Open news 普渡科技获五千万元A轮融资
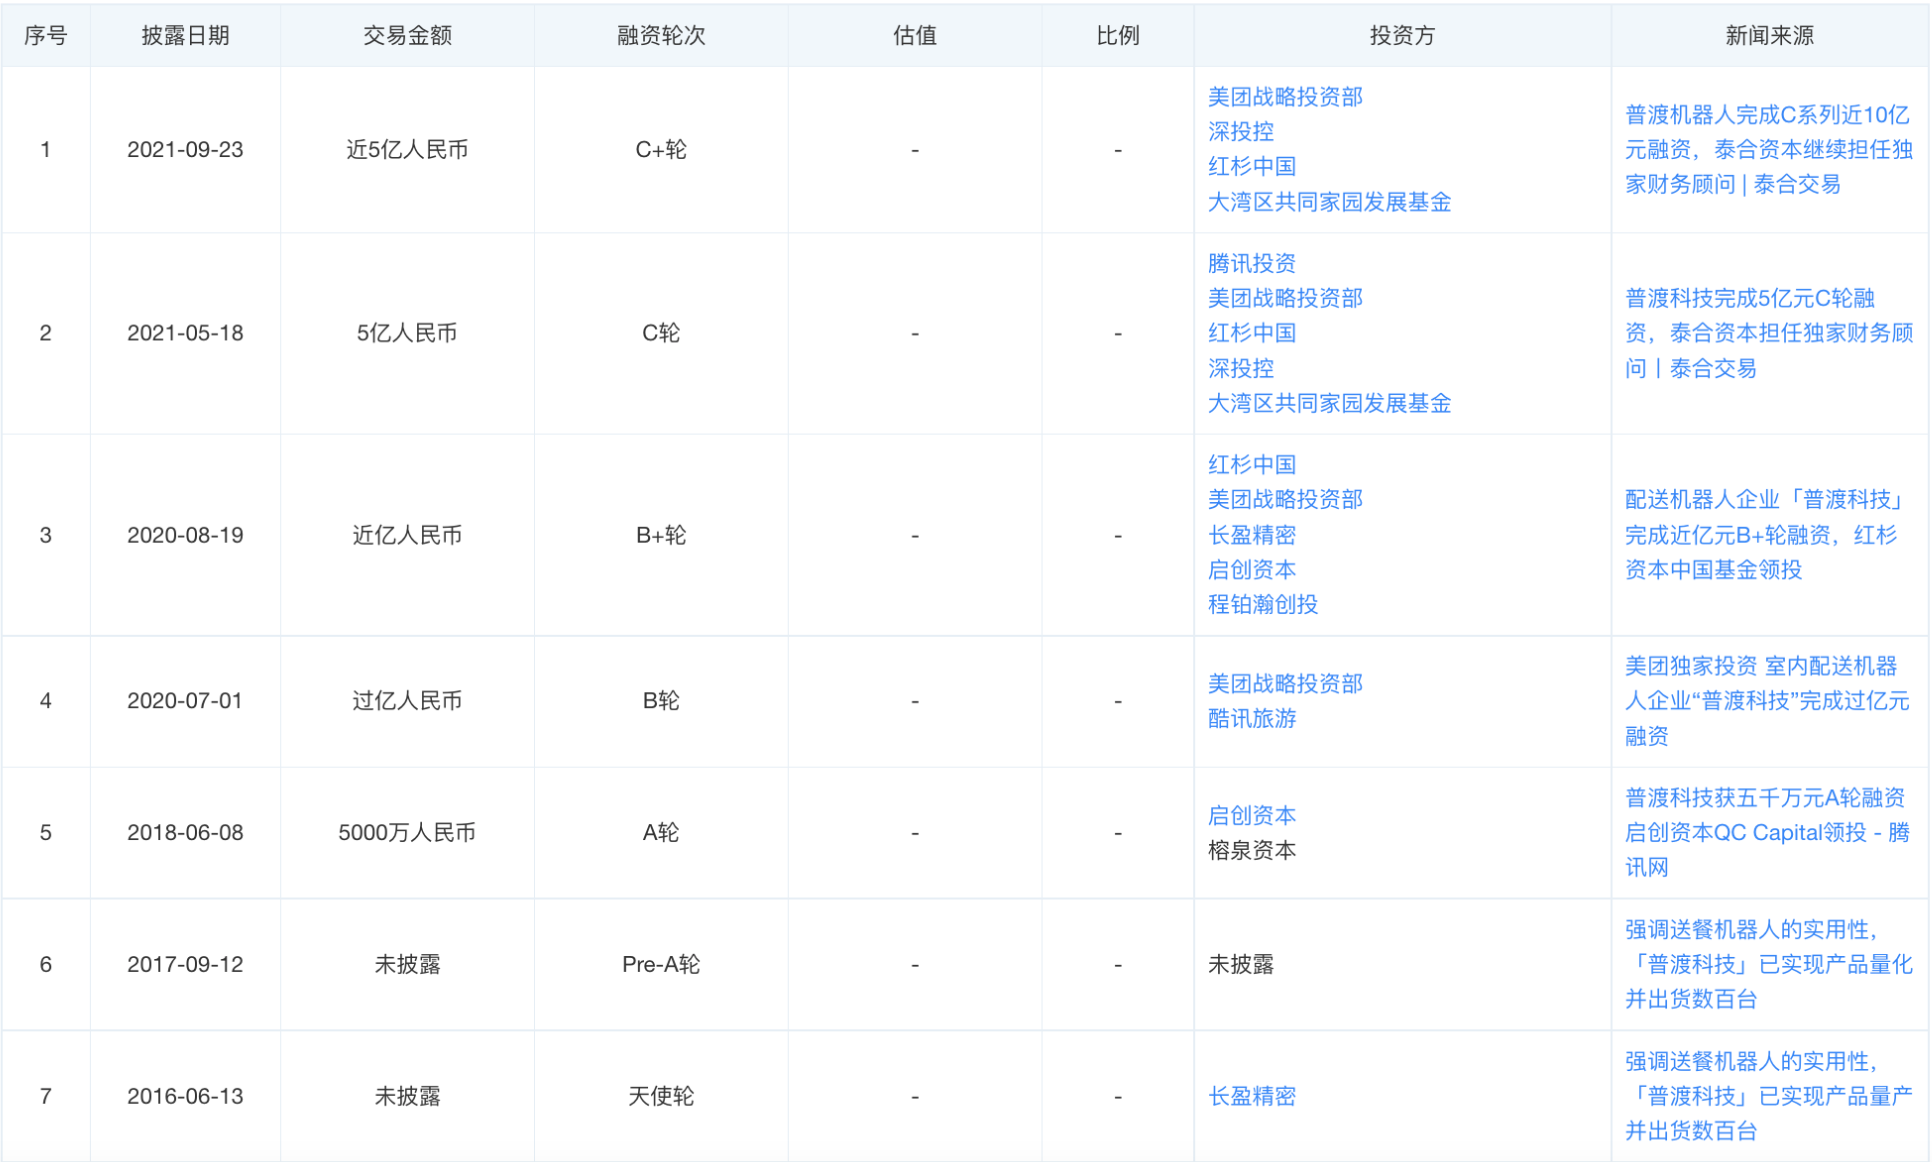 tap(1767, 832)
